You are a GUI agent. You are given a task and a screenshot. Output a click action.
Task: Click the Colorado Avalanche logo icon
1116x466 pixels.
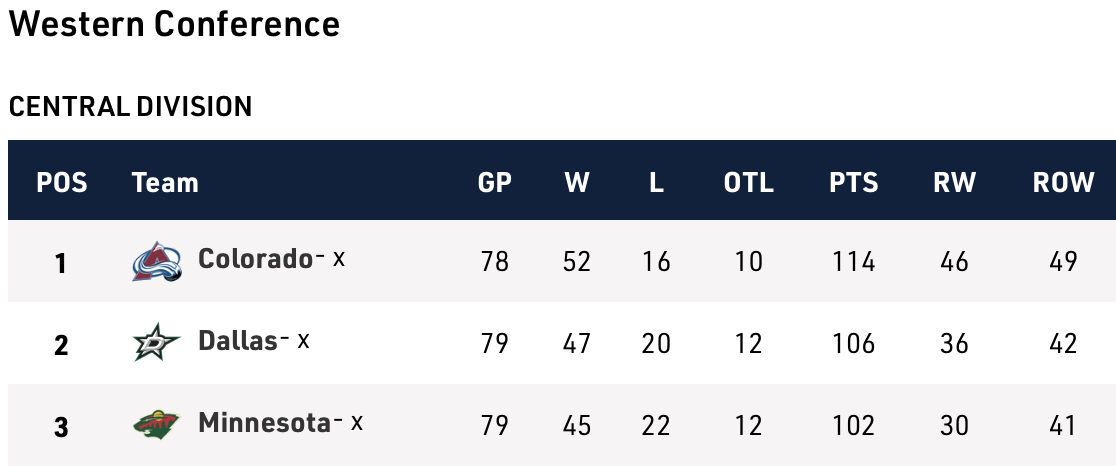tap(157, 261)
